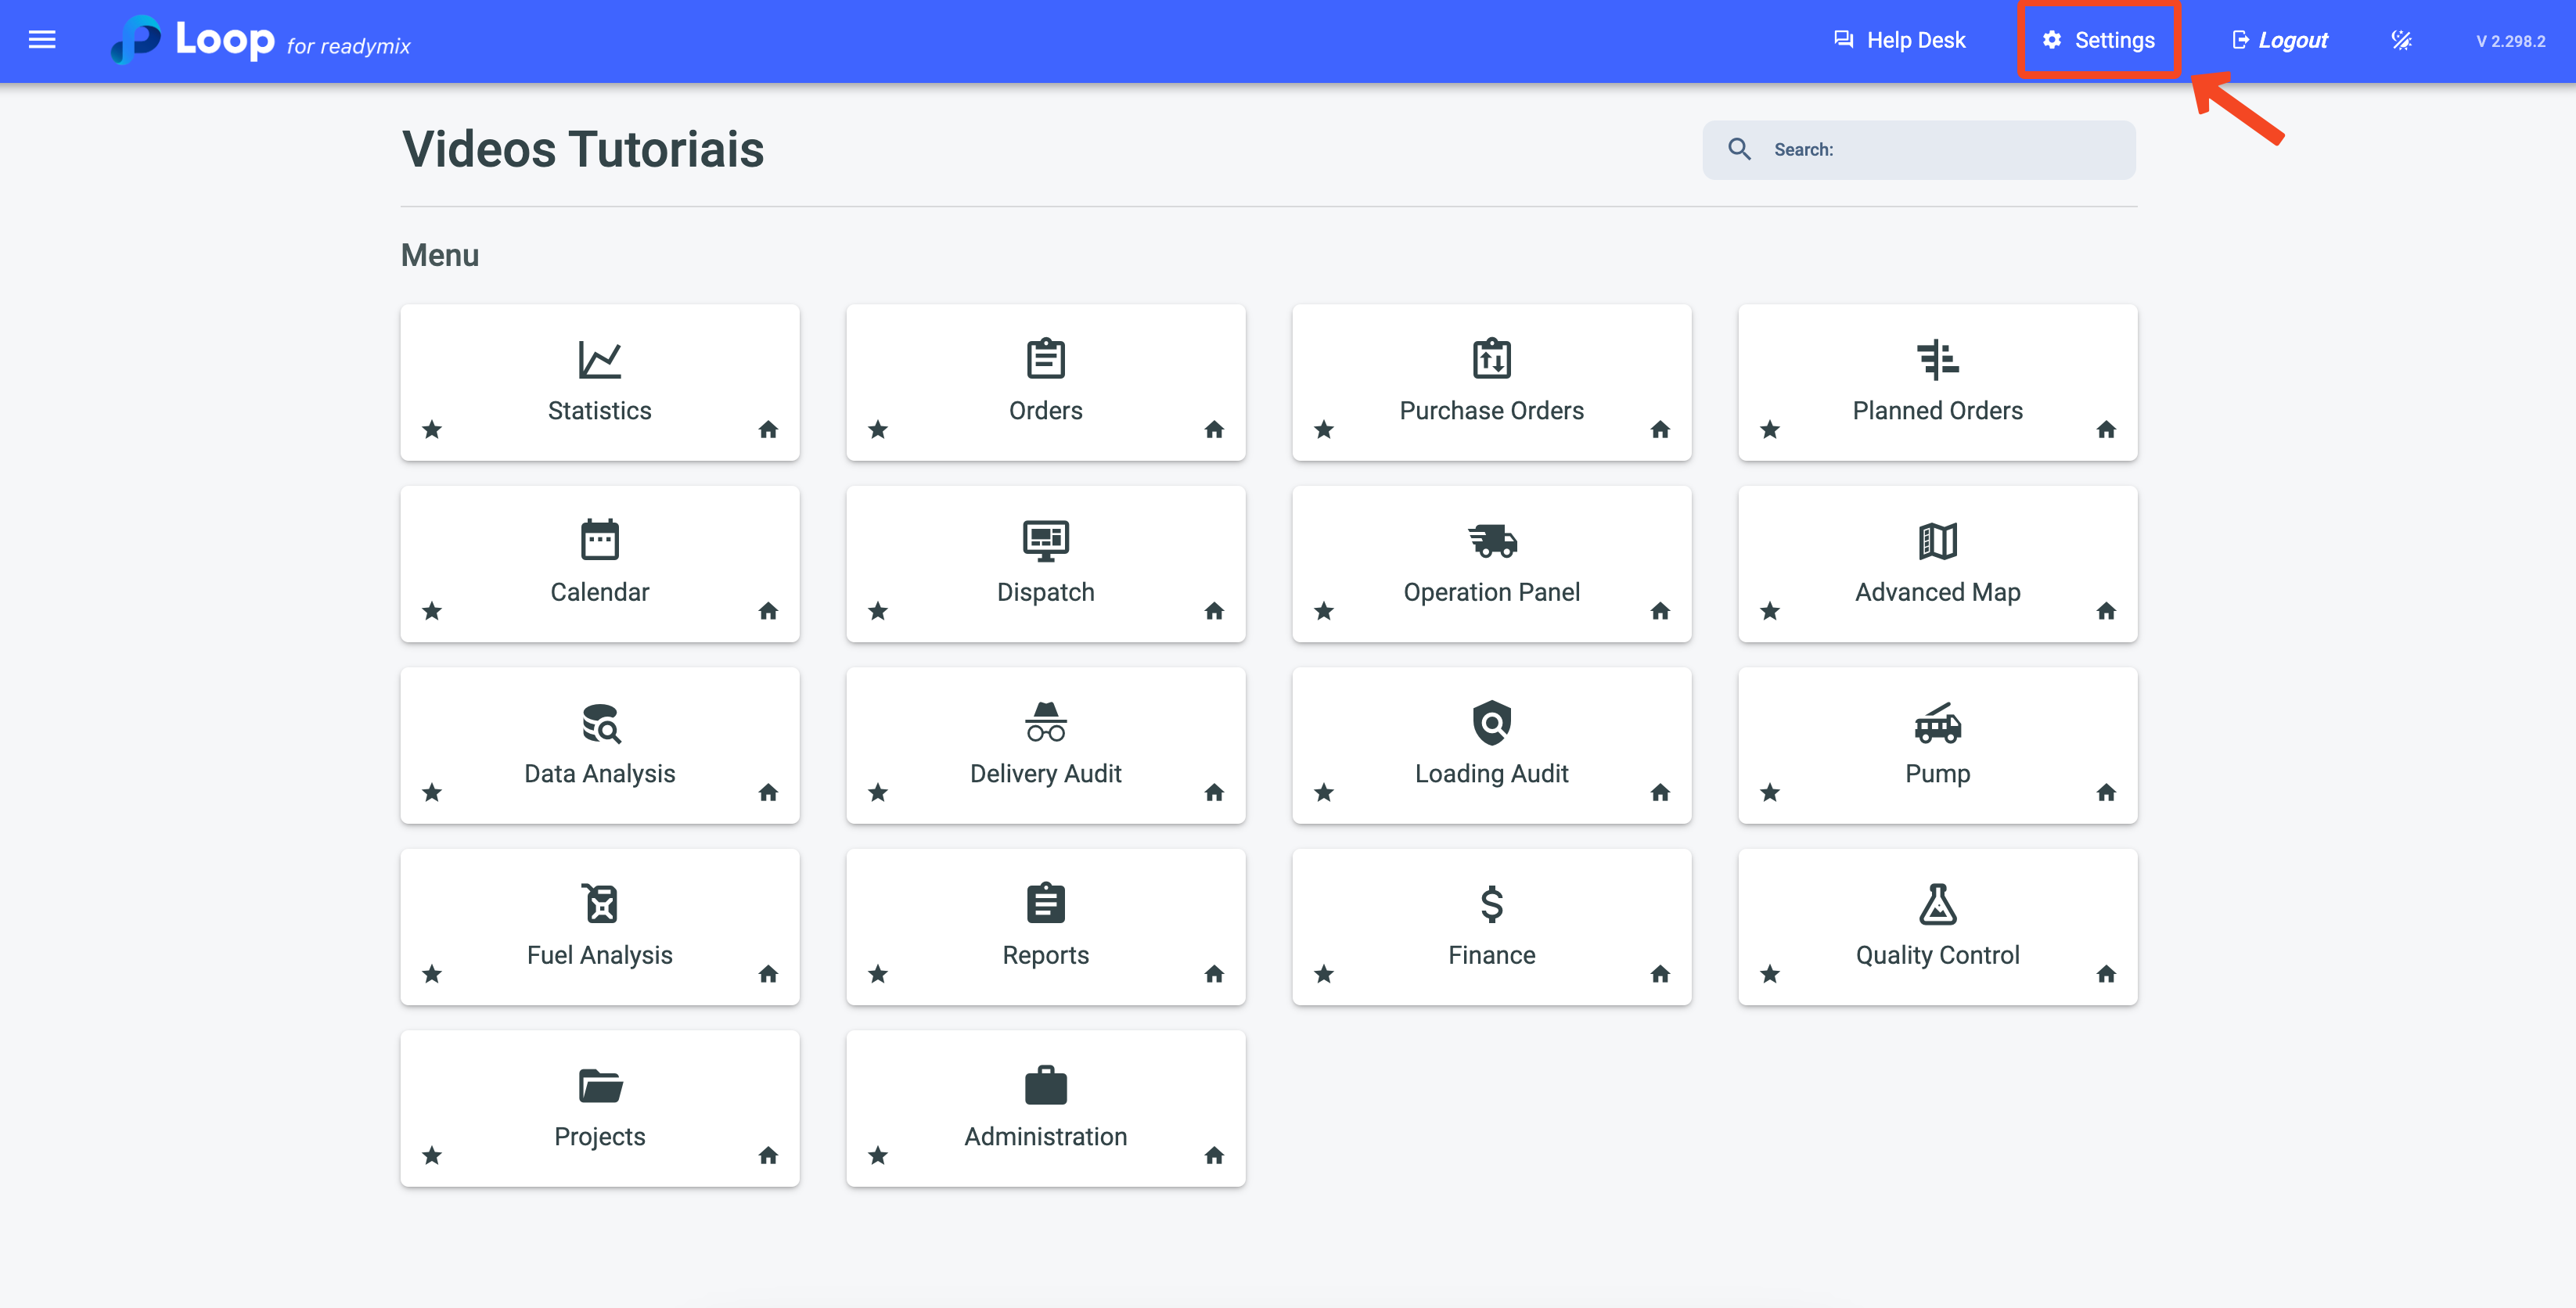Click the Quality Control flask icon
This screenshot has width=2576, height=1308.
1937,904
